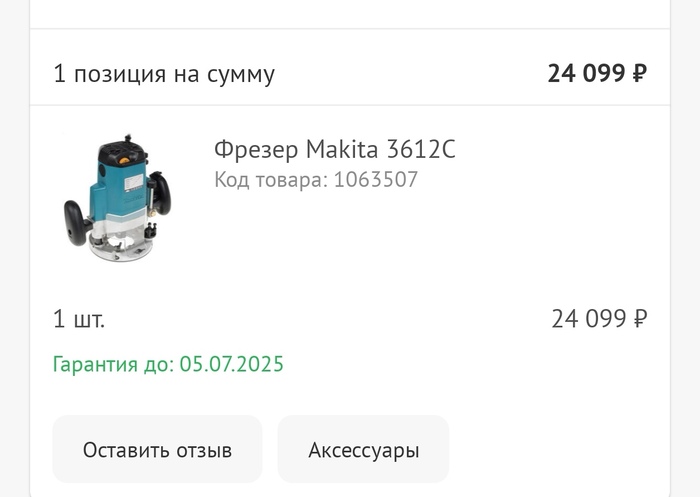The image size is (700, 497).
Task: Click the 1 шт. quantity label
Action: click(x=79, y=320)
